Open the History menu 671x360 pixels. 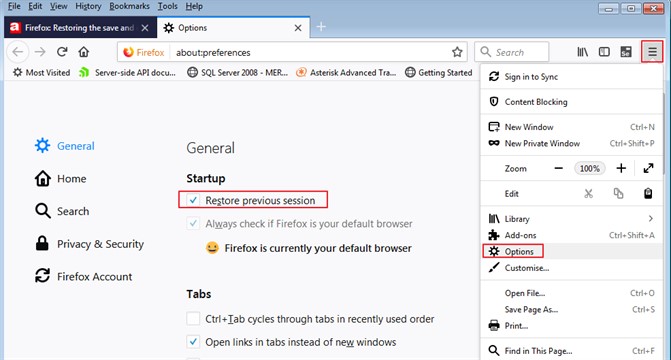88,6
